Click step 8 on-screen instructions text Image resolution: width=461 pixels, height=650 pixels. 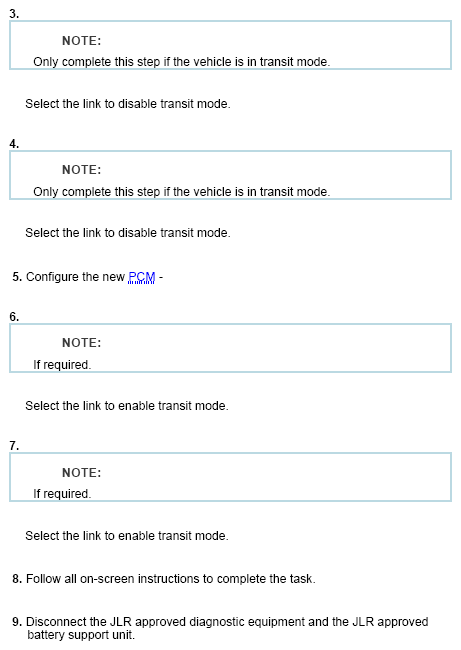pyautogui.click(x=171, y=579)
